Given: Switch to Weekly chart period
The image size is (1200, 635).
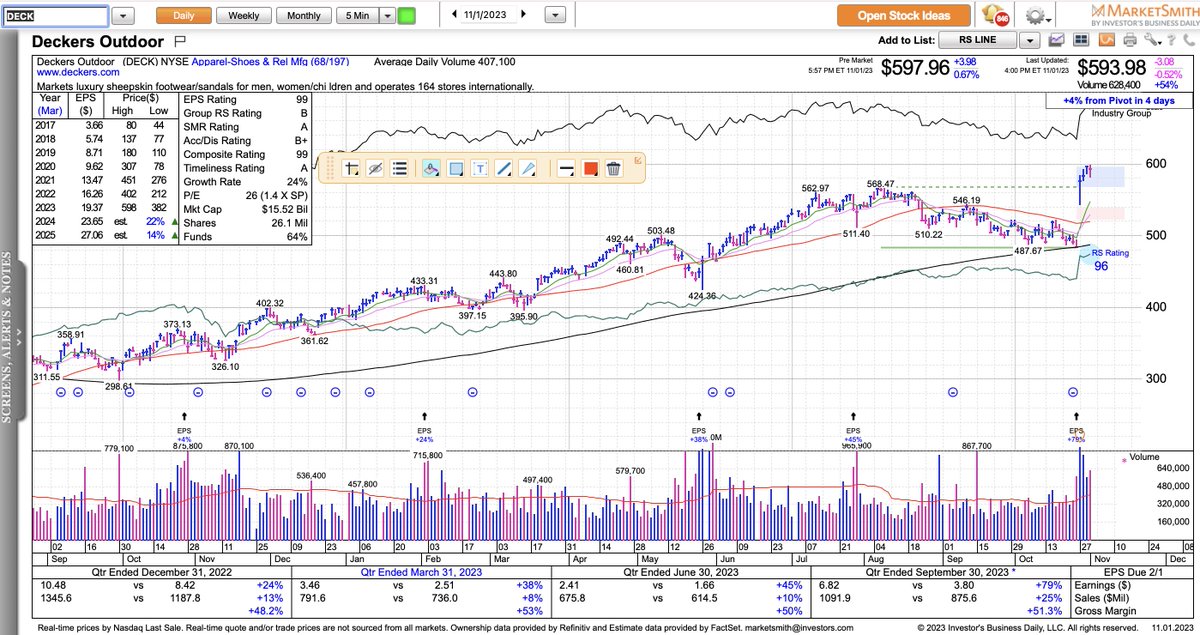Looking at the screenshot, I should pos(244,16).
